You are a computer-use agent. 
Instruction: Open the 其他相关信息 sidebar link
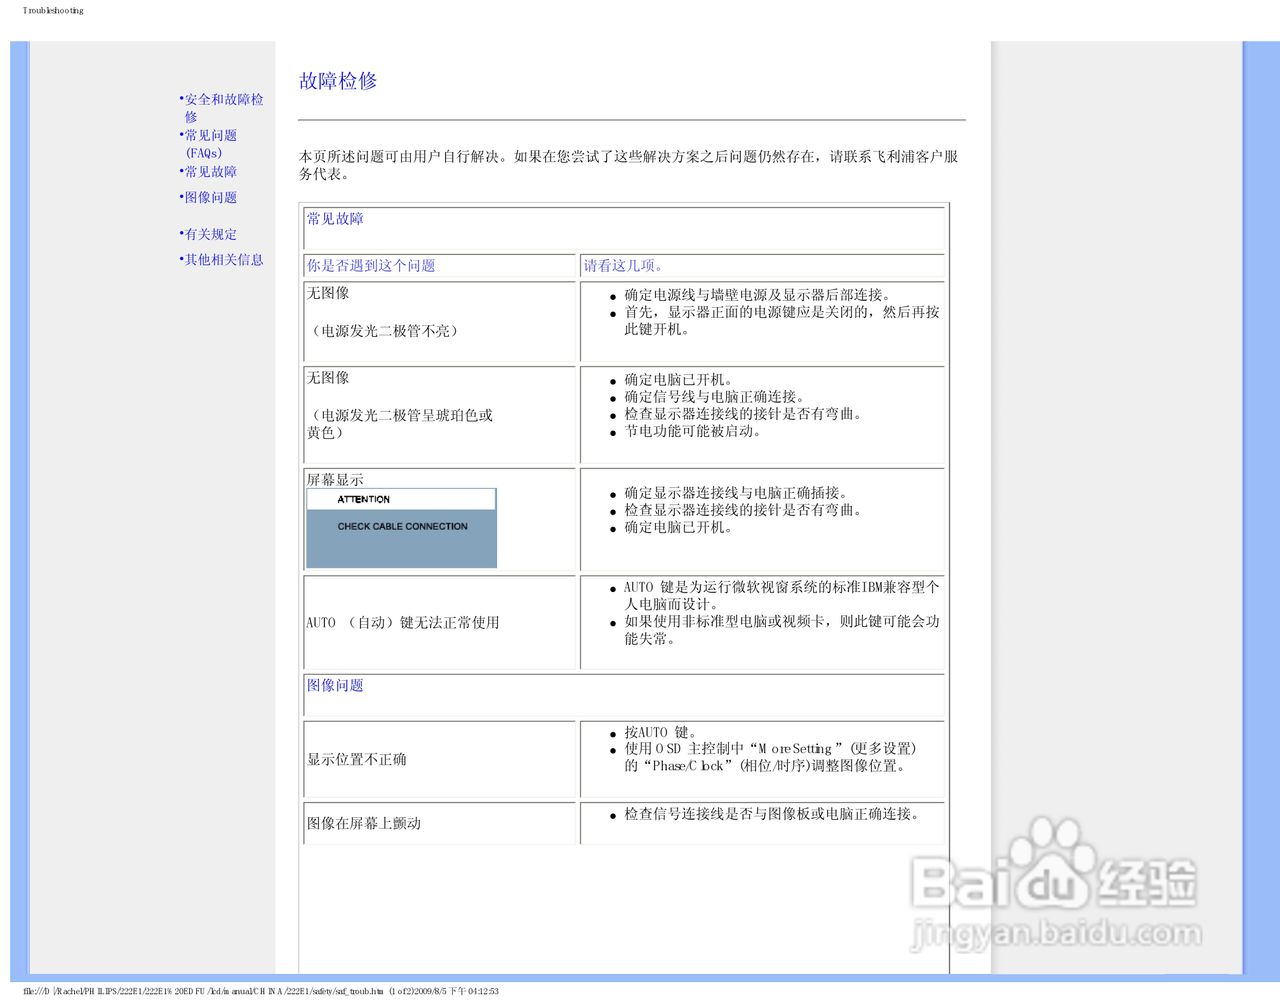coord(223,259)
